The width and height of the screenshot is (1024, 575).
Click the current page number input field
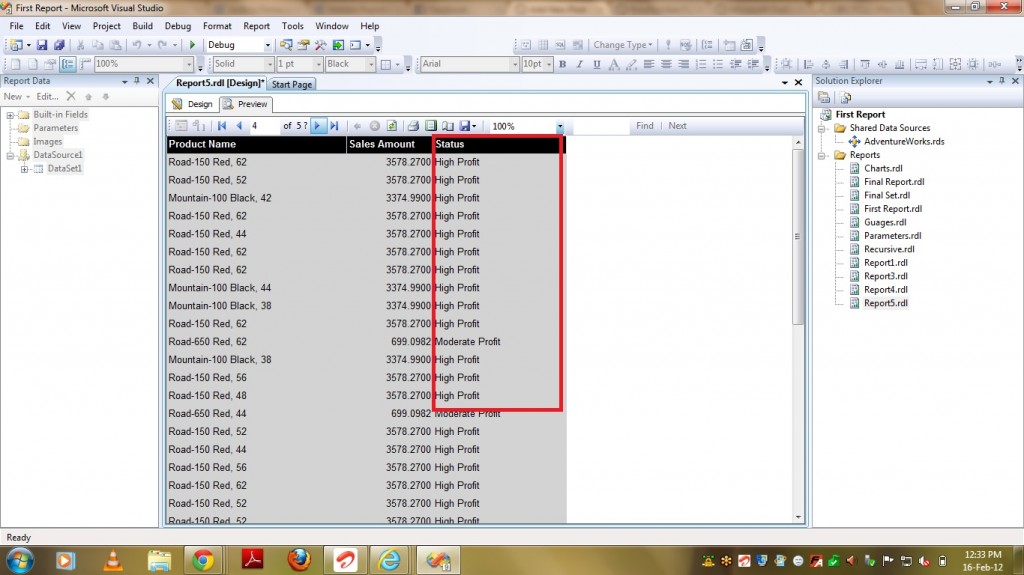coord(263,126)
